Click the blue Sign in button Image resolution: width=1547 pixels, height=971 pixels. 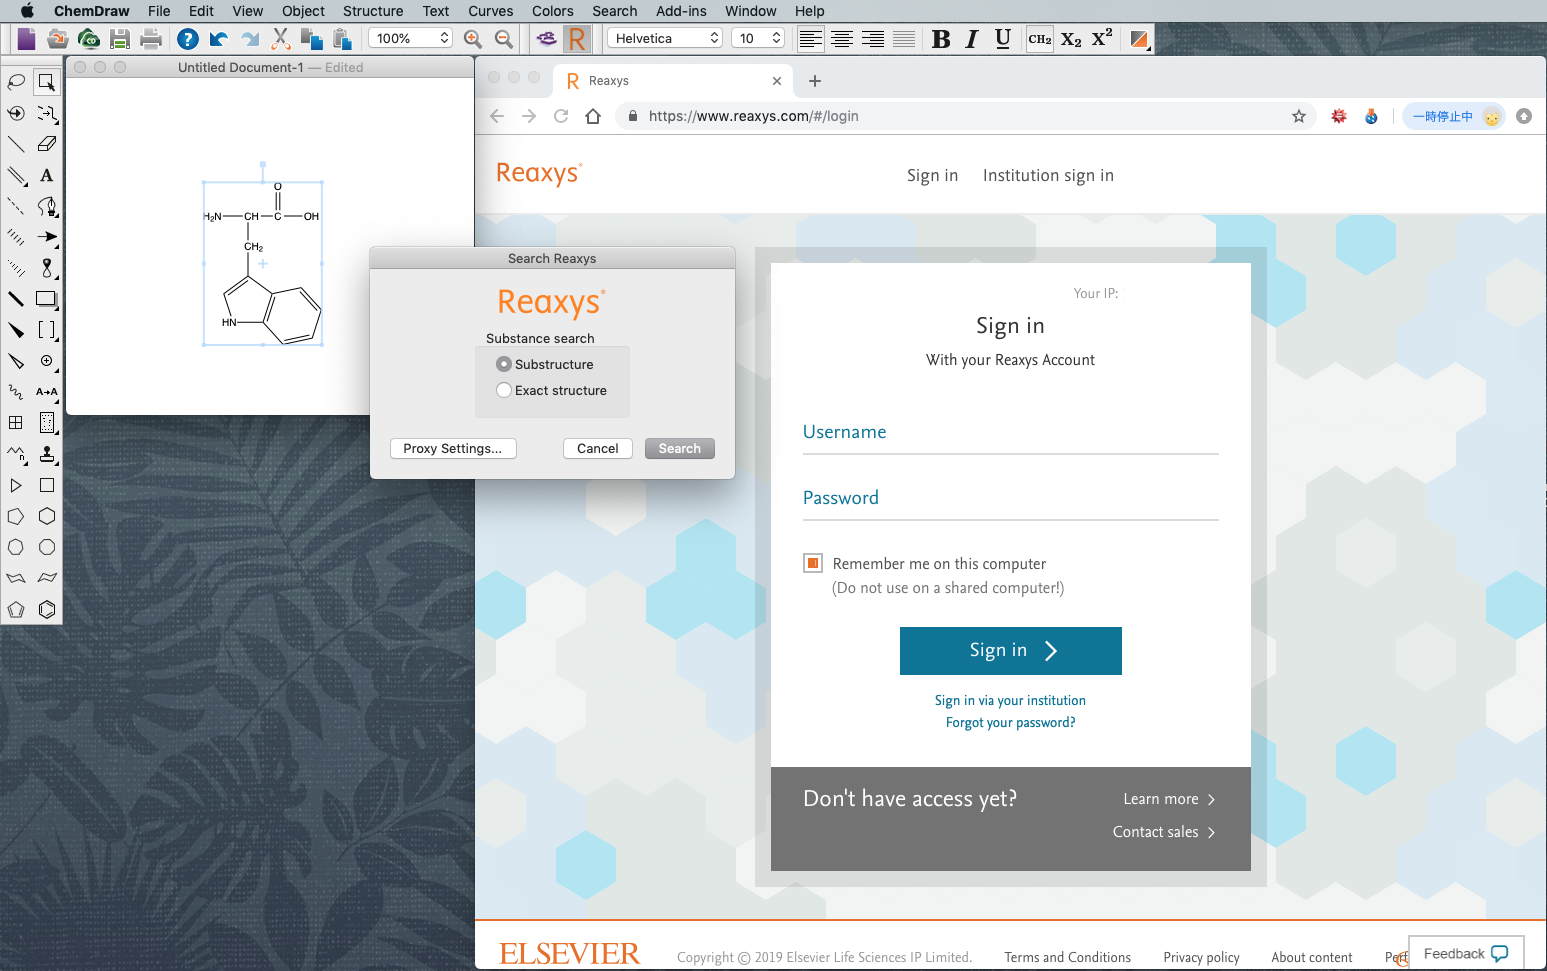click(1011, 651)
